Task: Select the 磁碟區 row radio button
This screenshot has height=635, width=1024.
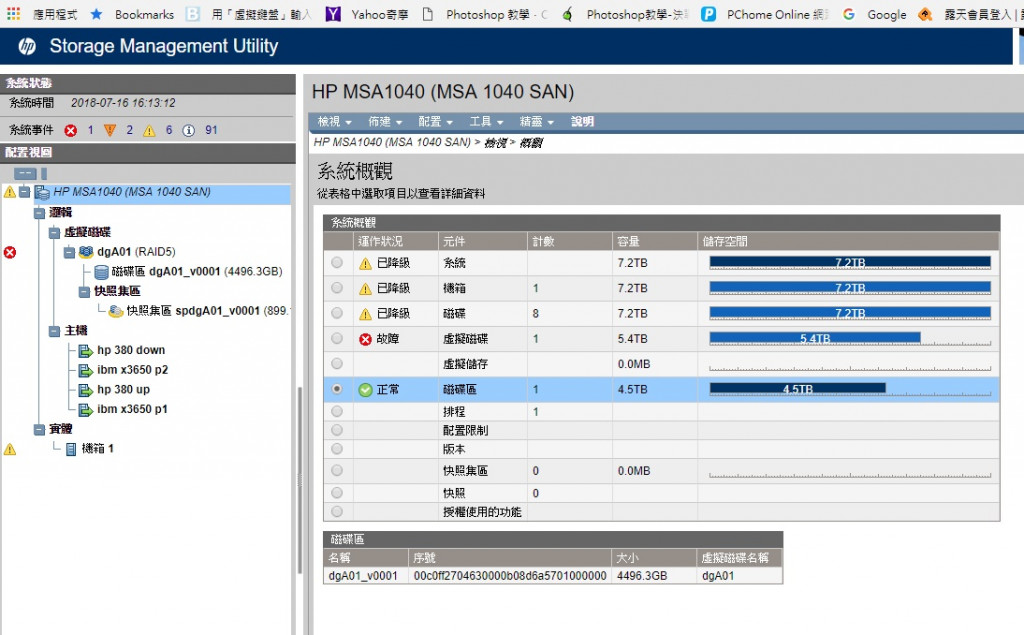Action: [337, 389]
